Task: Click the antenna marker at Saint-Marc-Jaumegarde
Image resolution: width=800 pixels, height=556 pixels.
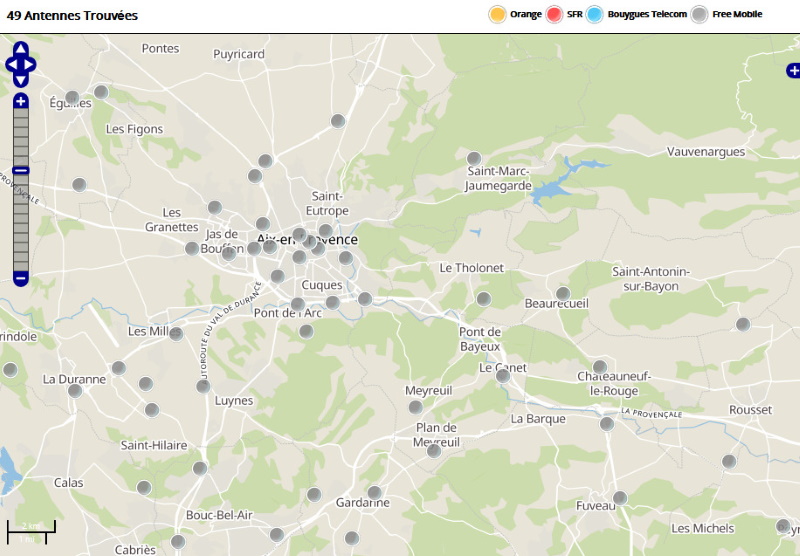Action: [x=474, y=158]
